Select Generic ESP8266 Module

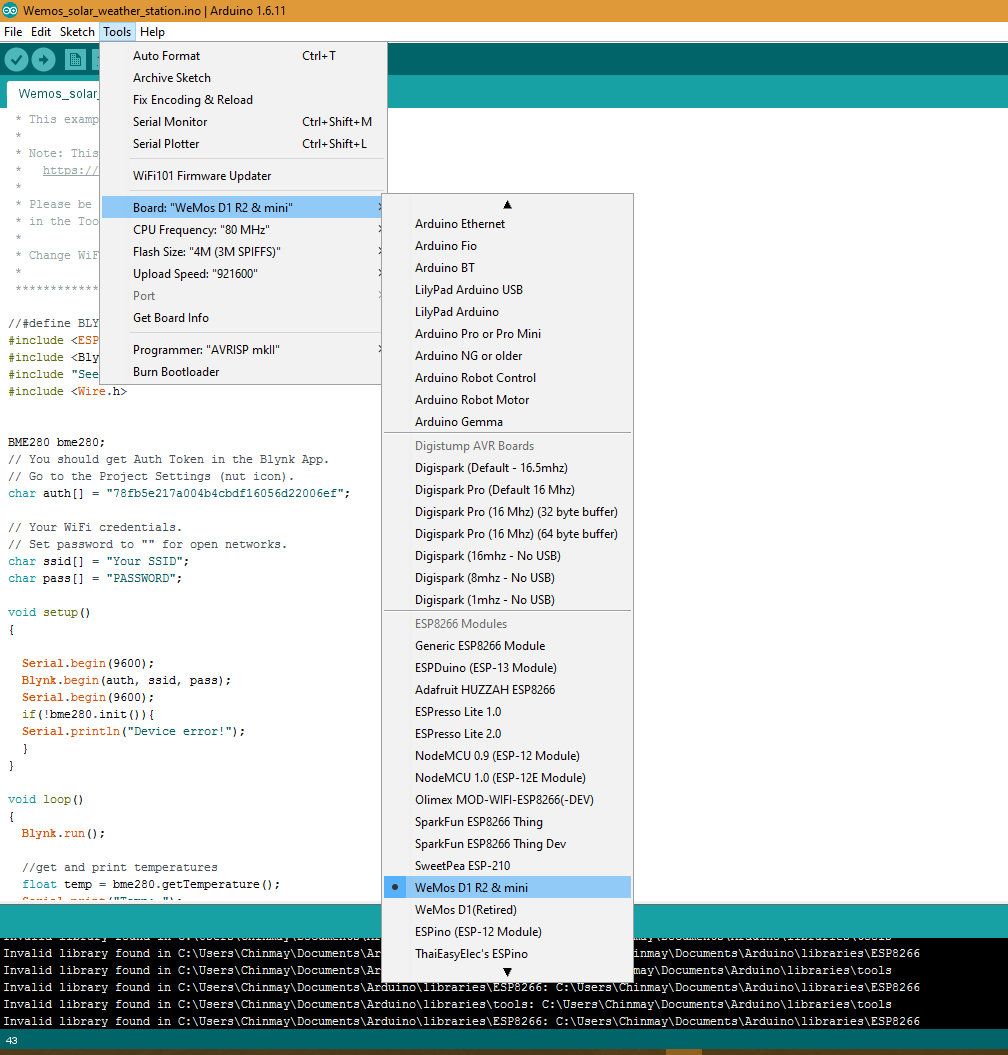click(x=507, y=646)
